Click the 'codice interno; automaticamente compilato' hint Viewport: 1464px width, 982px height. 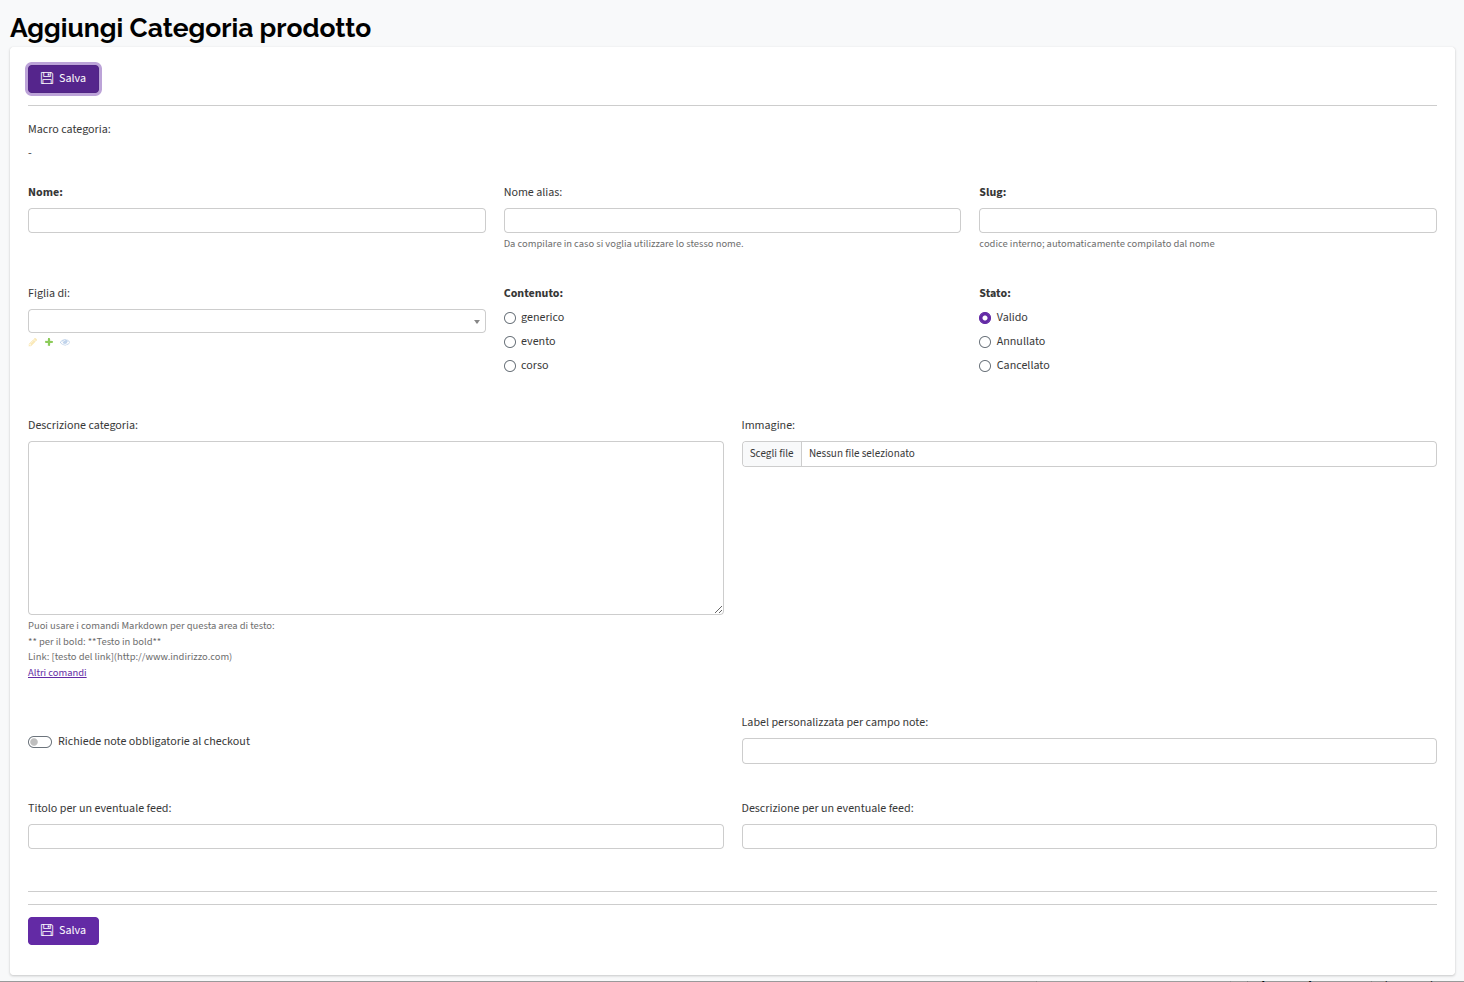coord(1097,244)
